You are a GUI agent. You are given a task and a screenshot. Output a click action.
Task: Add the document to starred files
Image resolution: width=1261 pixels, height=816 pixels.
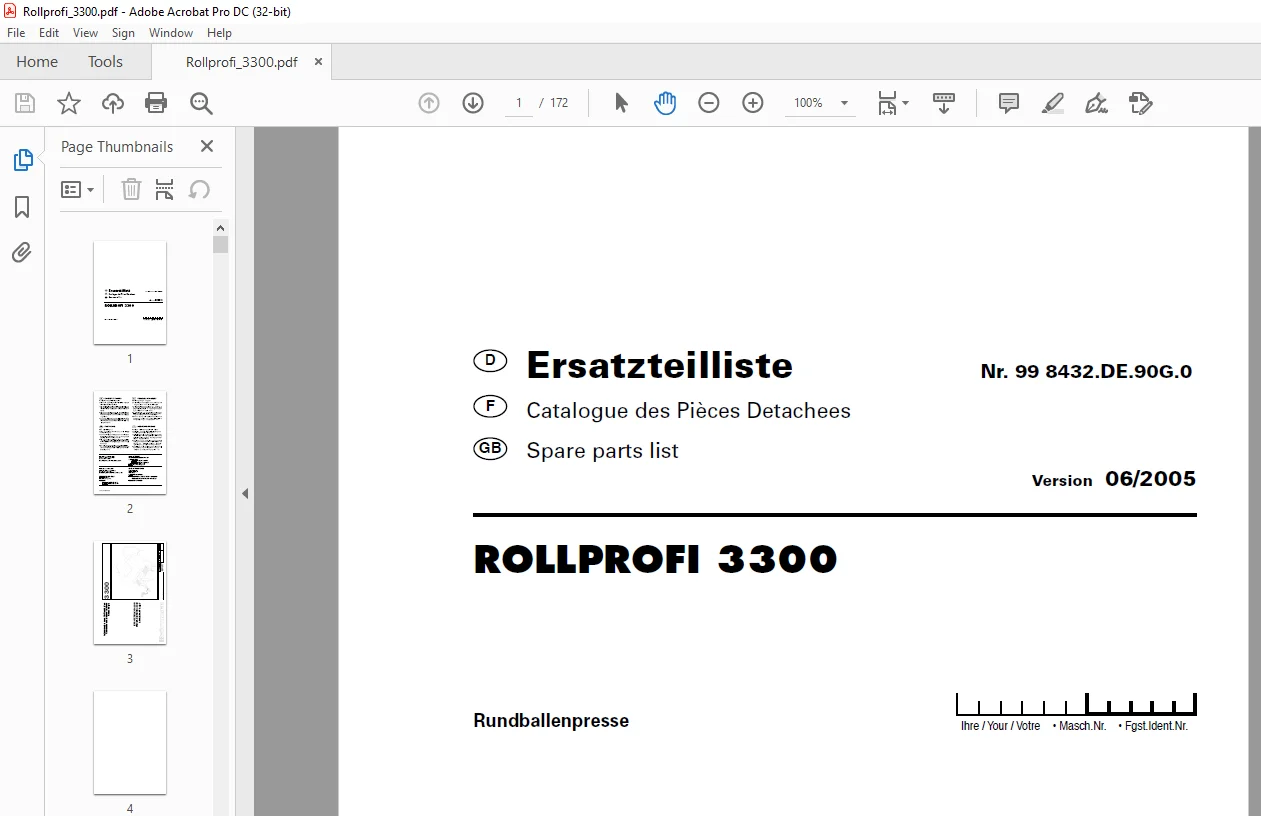[x=68, y=103]
